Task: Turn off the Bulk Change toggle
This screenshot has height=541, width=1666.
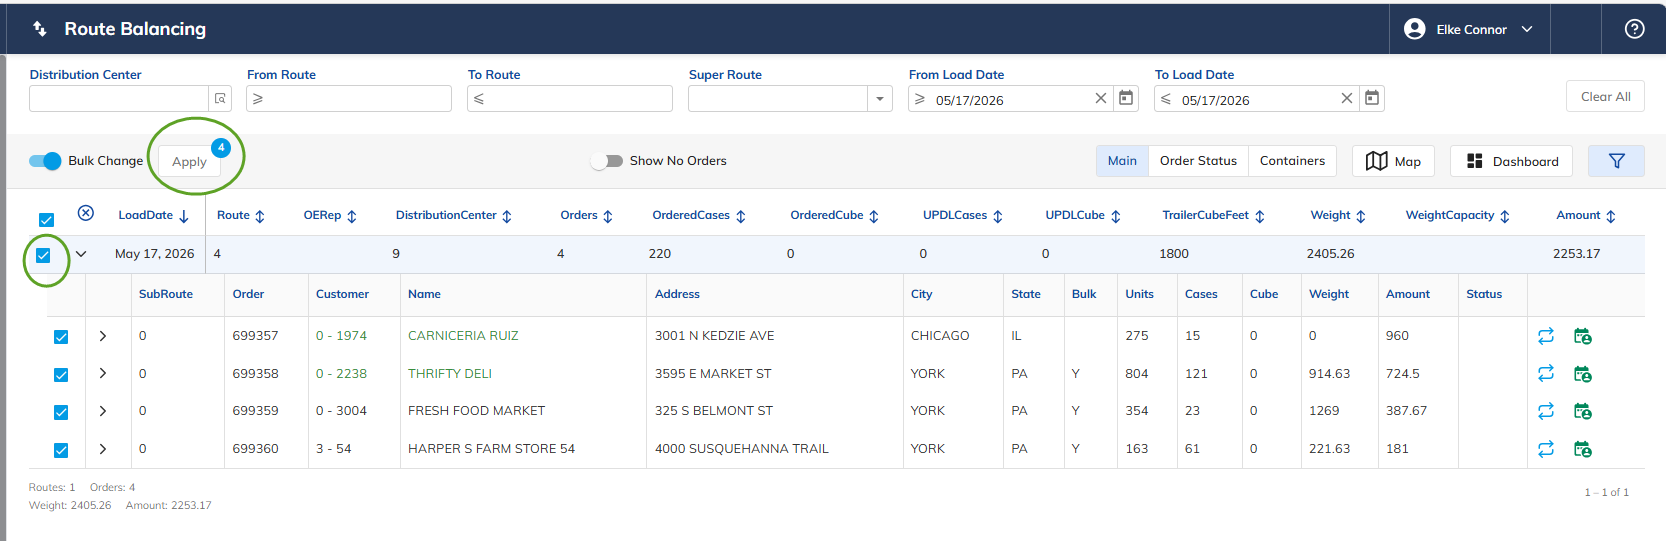Action: coord(45,161)
